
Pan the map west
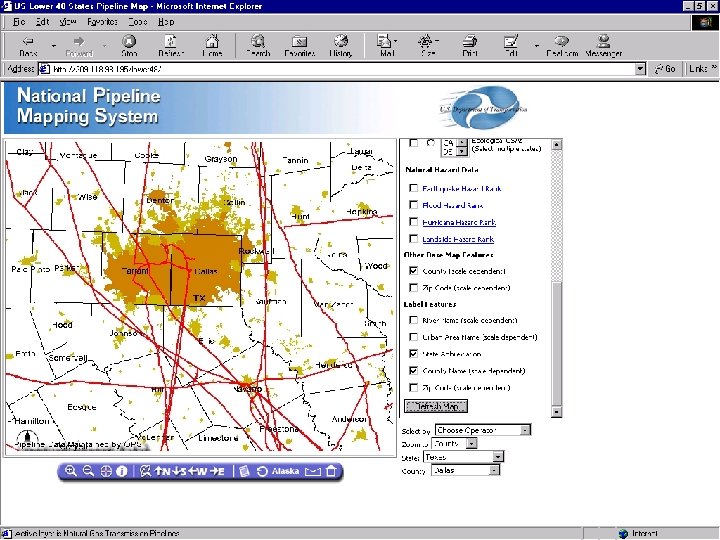click(x=199, y=471)
